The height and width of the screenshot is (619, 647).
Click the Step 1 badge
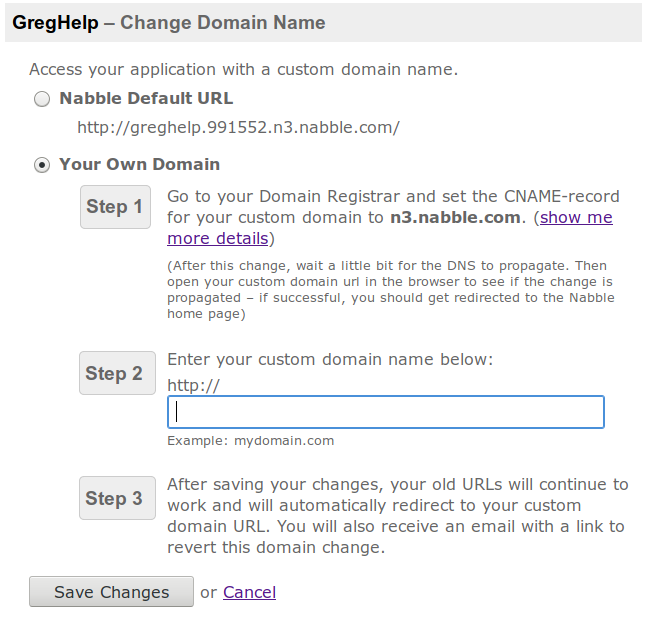click(115, 207)
